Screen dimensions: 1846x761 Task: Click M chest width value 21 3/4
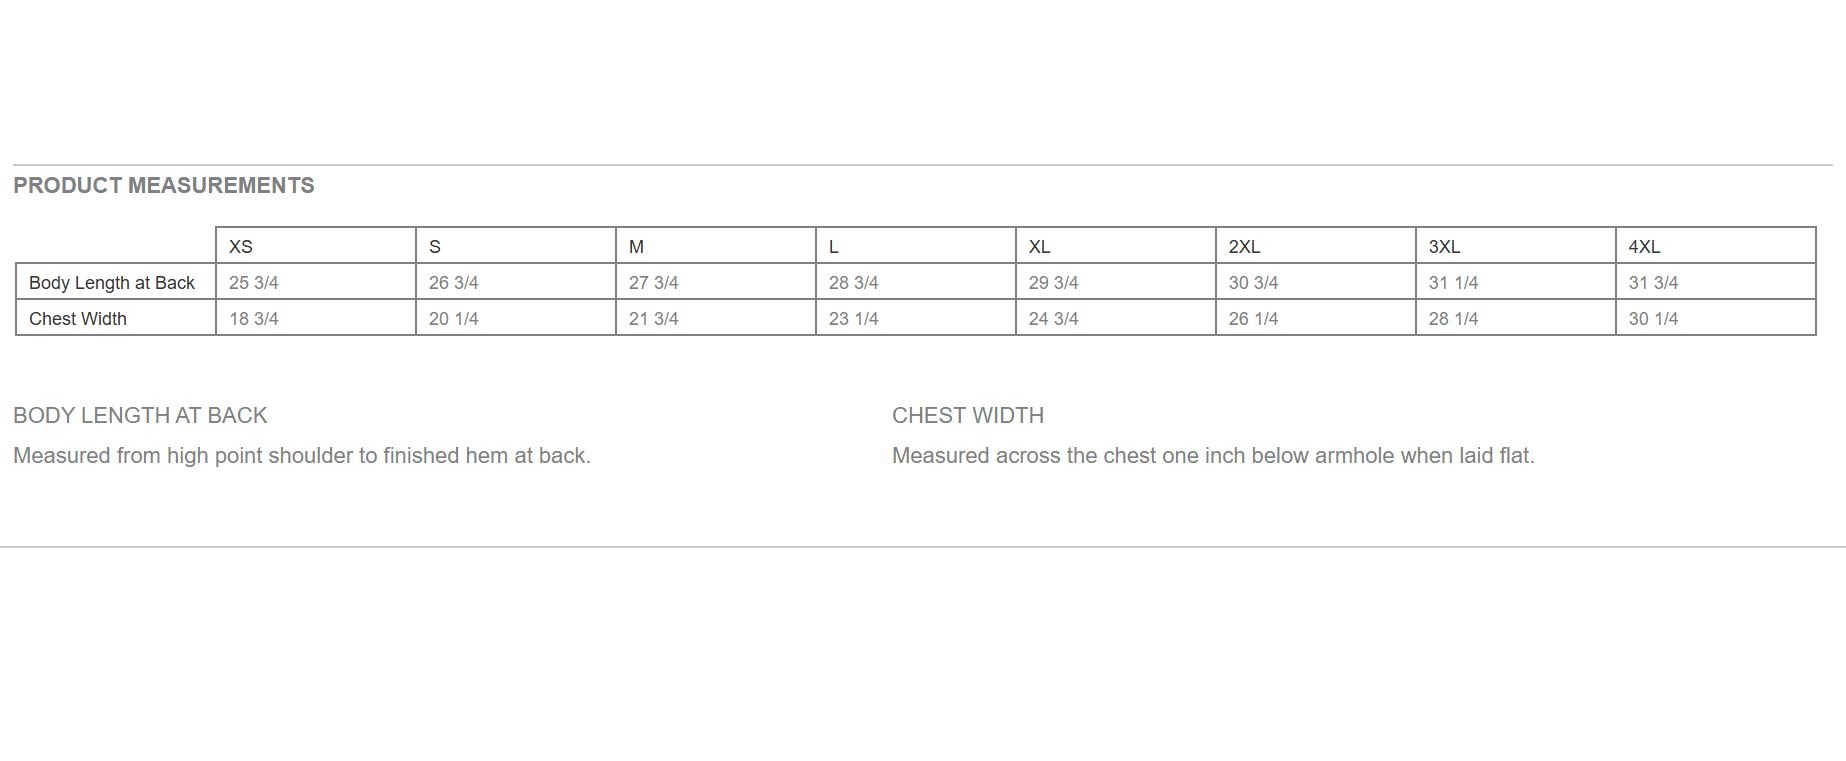tap(654, 319)
